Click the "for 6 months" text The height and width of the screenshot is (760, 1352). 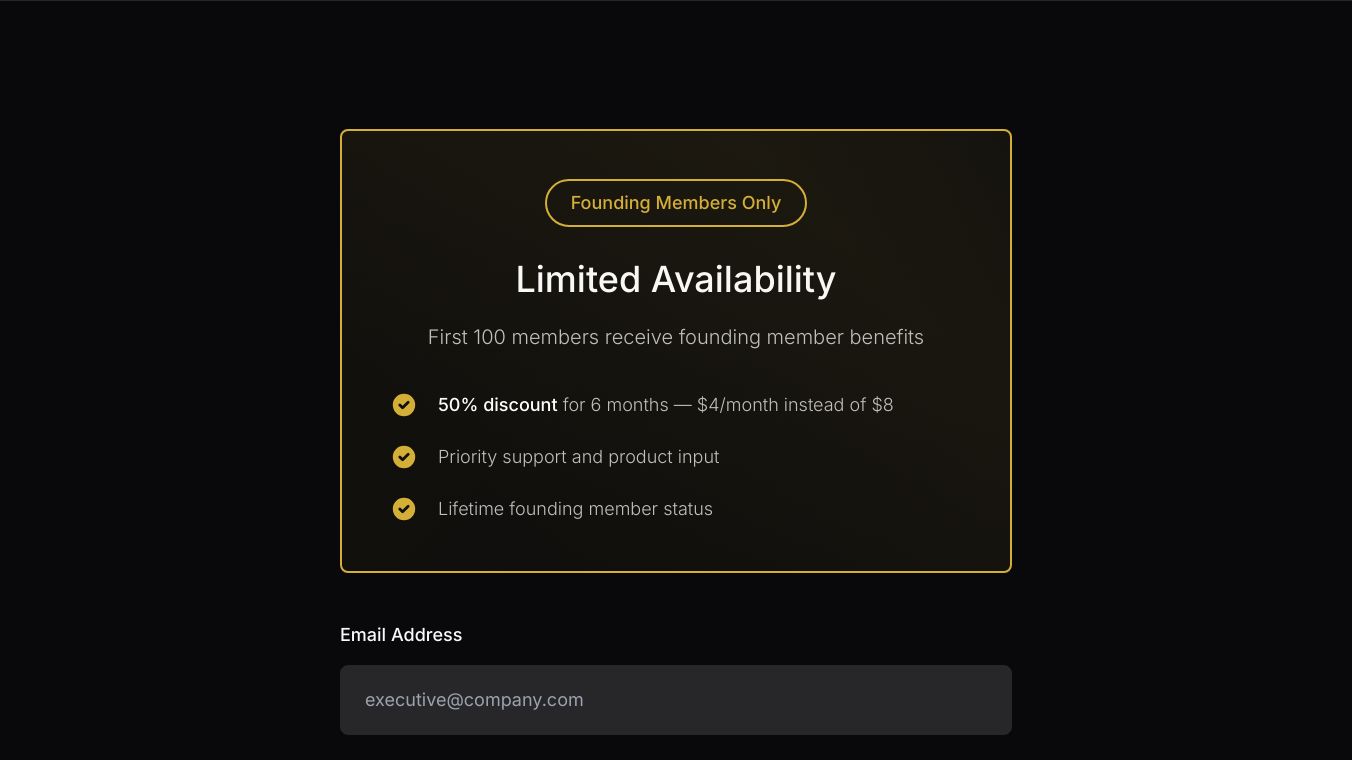pos(615,405)
